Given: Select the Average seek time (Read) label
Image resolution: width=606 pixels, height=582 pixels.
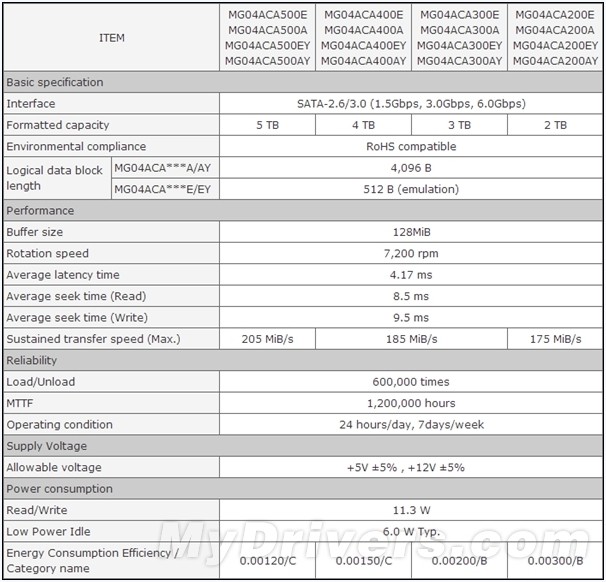Looking at the screenshot, I should tap(76, 296).
